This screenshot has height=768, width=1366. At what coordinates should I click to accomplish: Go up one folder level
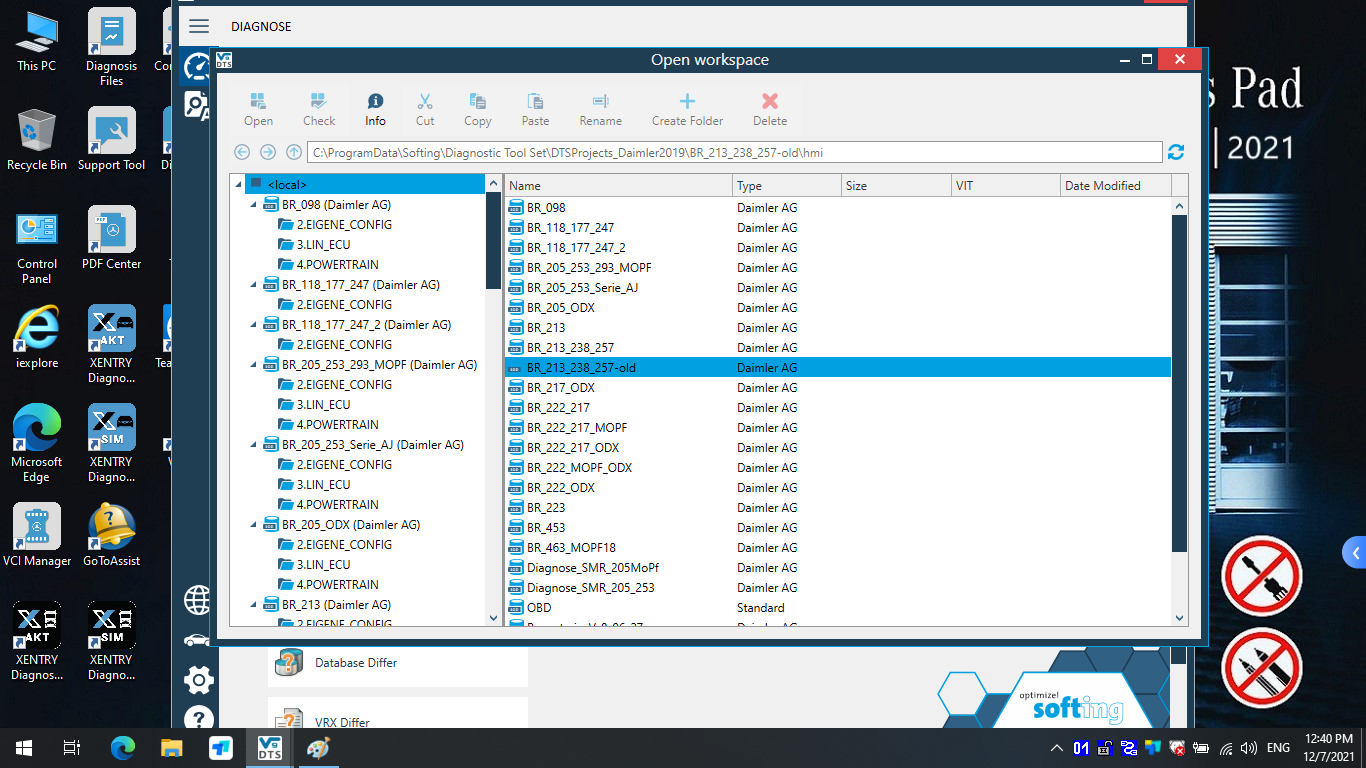click(x=294, y=152)
